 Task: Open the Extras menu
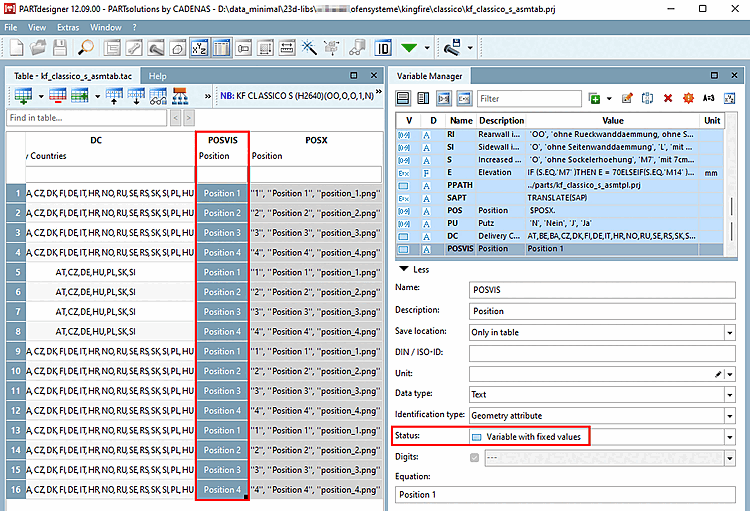coord(68,27)
